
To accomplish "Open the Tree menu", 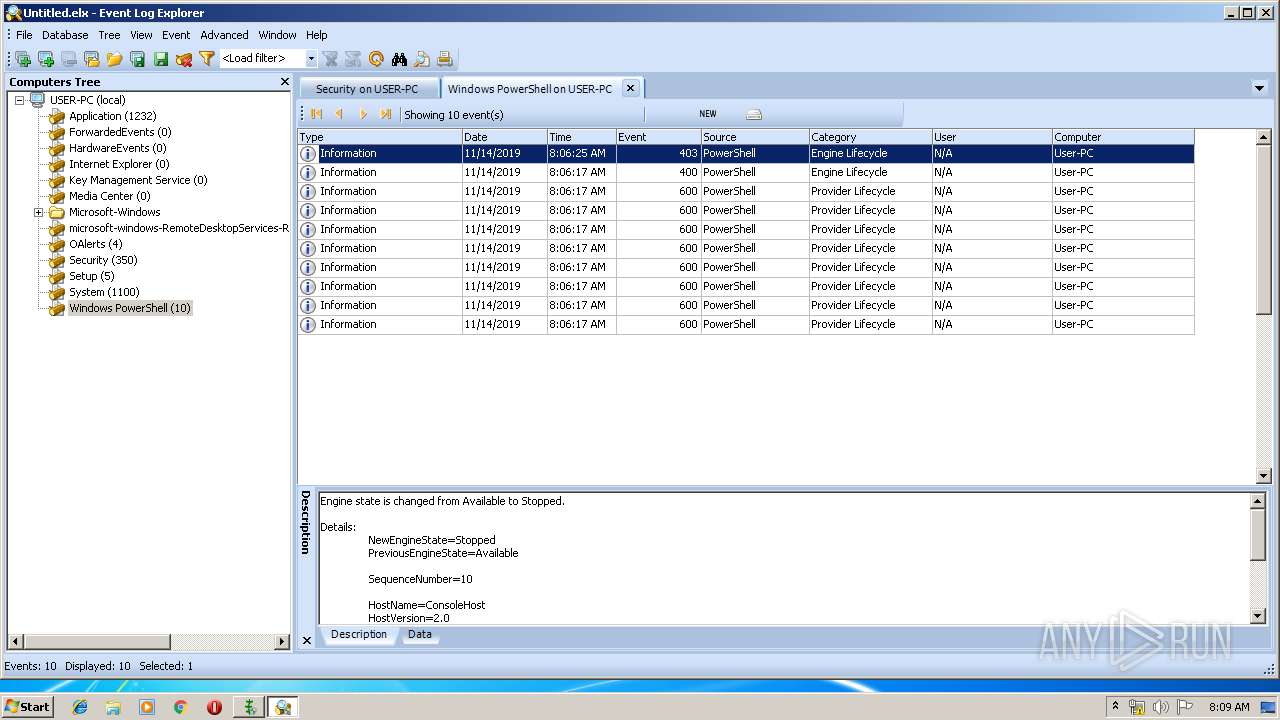I will 109,35.
